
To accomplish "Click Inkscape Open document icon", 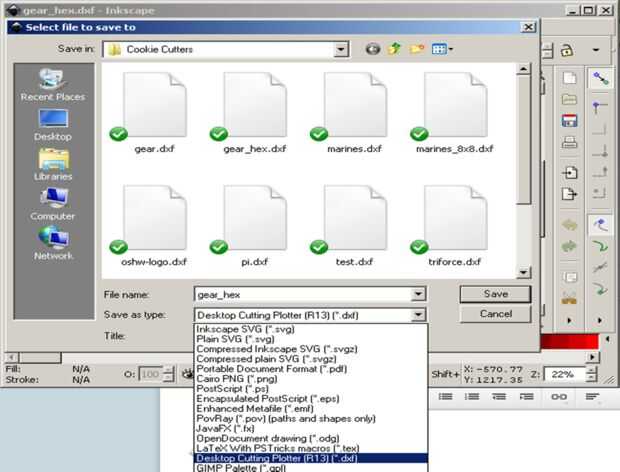I will 569,99.
